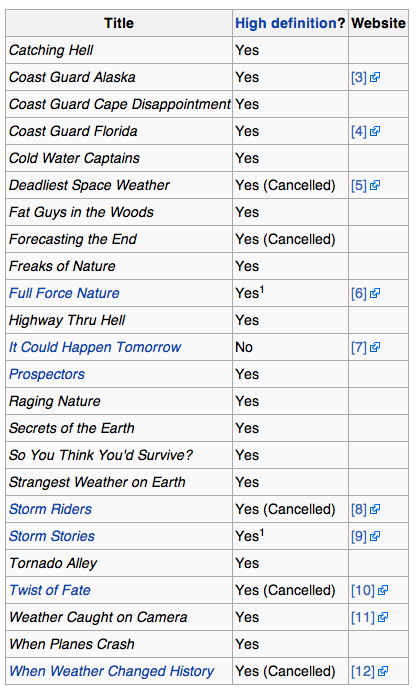Click external link icon beside reference [4]

375,131
